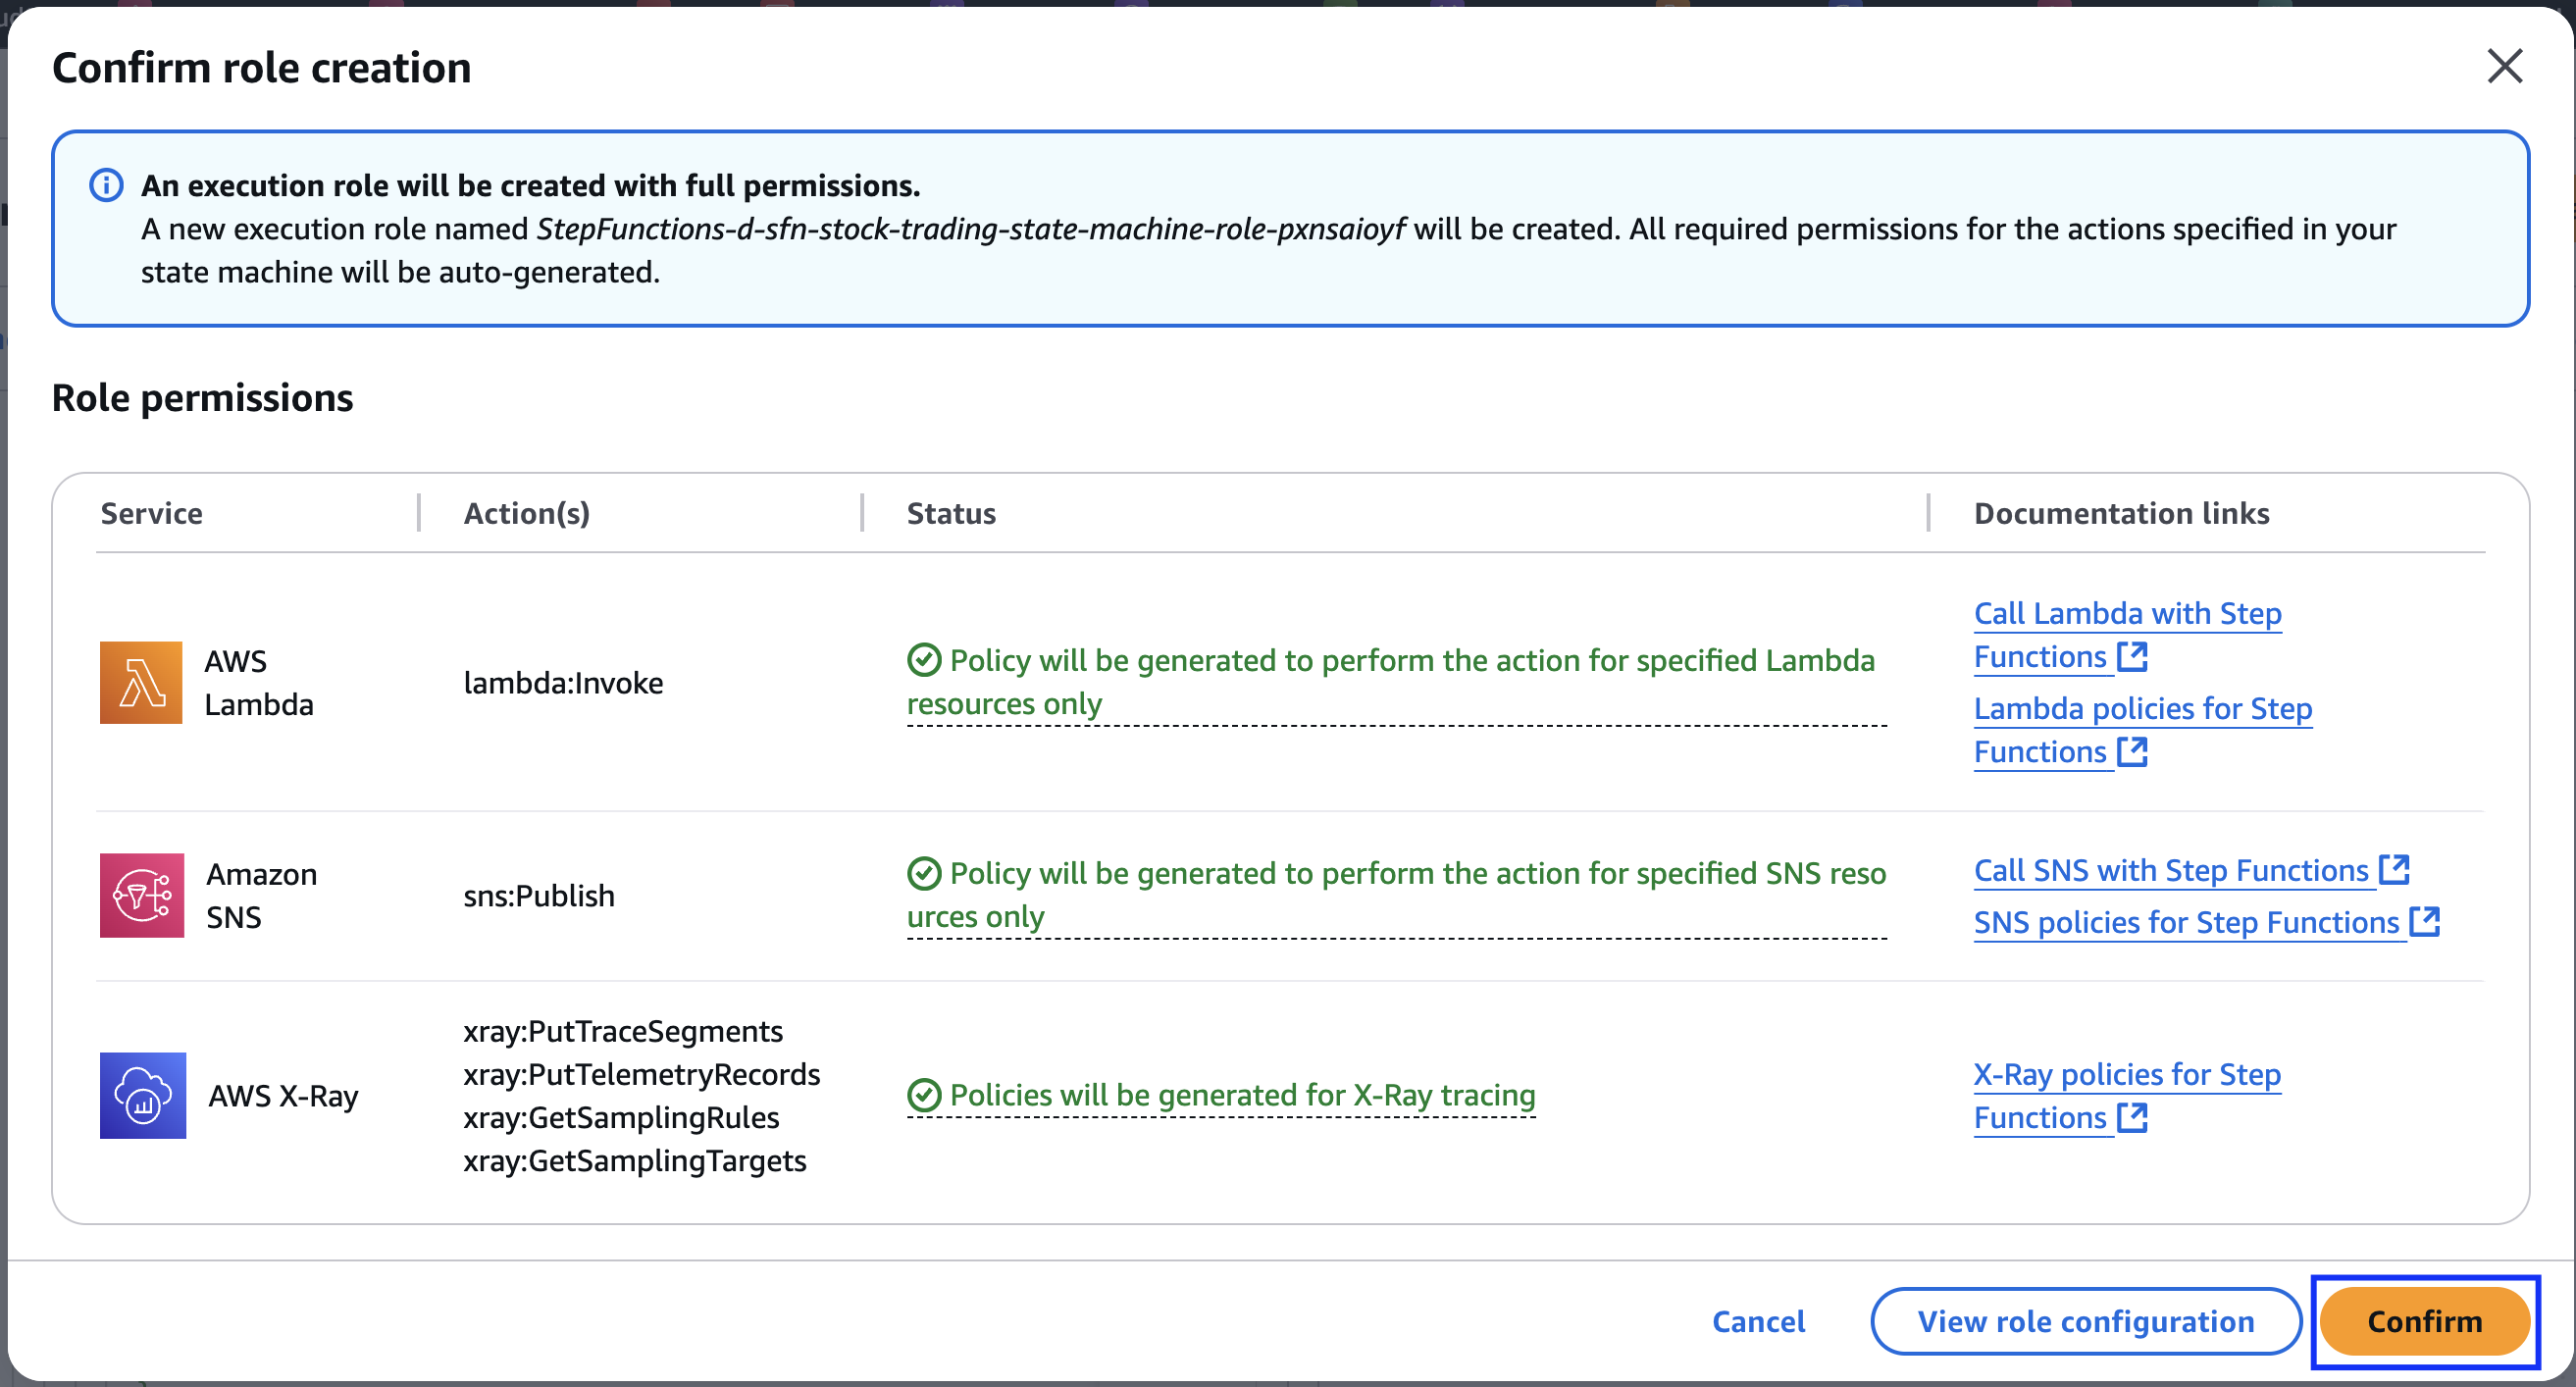
Task: Close the Confirm role creation dialog
Action: coord(2504,66)
